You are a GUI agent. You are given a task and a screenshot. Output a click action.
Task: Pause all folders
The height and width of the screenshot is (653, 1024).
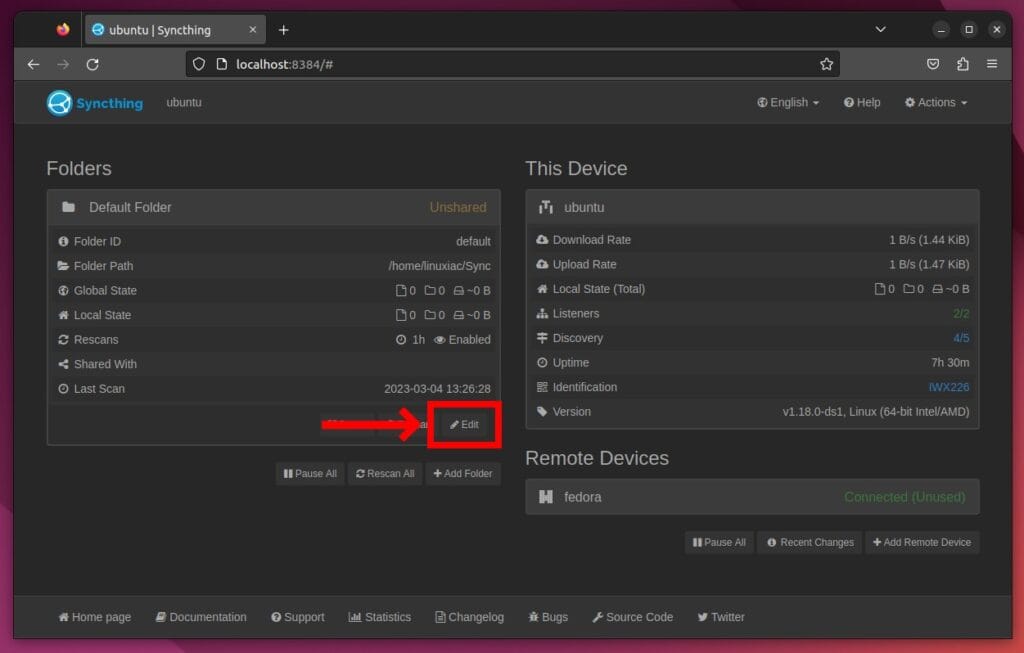pyautogui.click(x=310, y=473)
